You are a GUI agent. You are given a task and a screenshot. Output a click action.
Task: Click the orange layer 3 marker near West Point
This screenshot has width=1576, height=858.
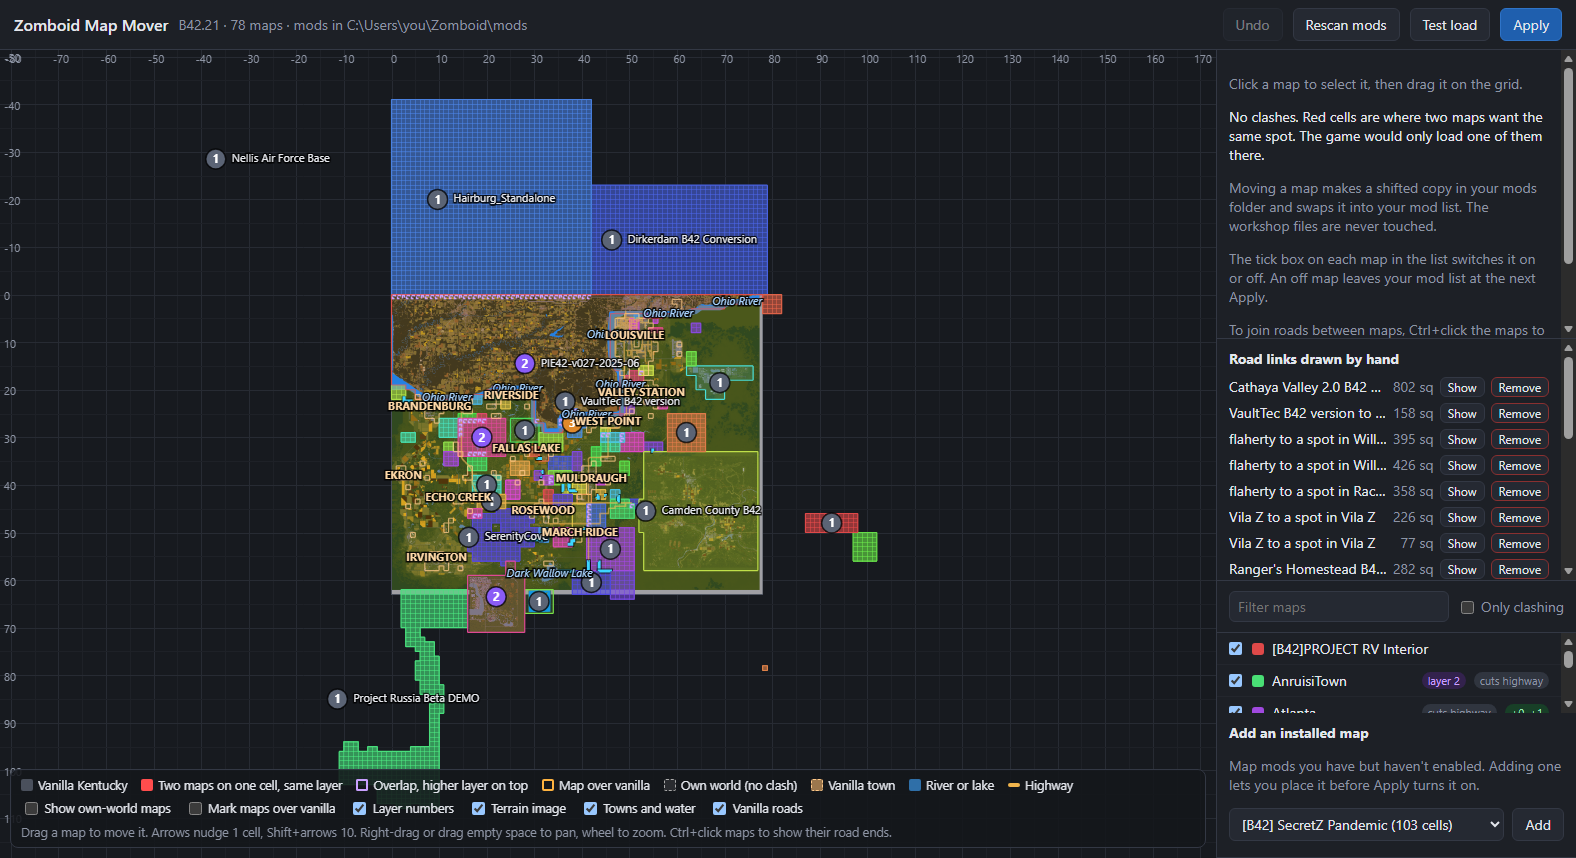[571, 424]
